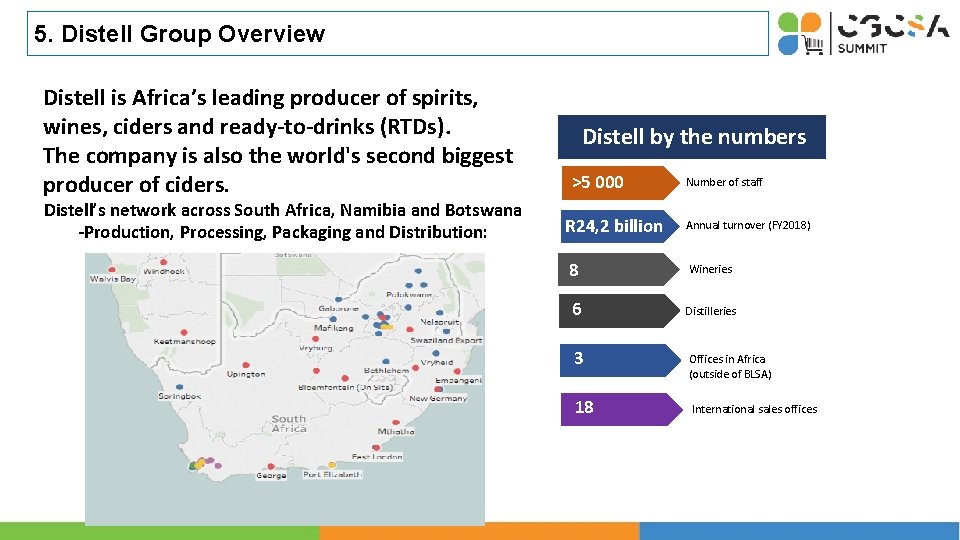Click the 'South Africa' country label on map
The height and width of the screenshot is (540, 960).
pyautogui.click(x=289, y=424)
